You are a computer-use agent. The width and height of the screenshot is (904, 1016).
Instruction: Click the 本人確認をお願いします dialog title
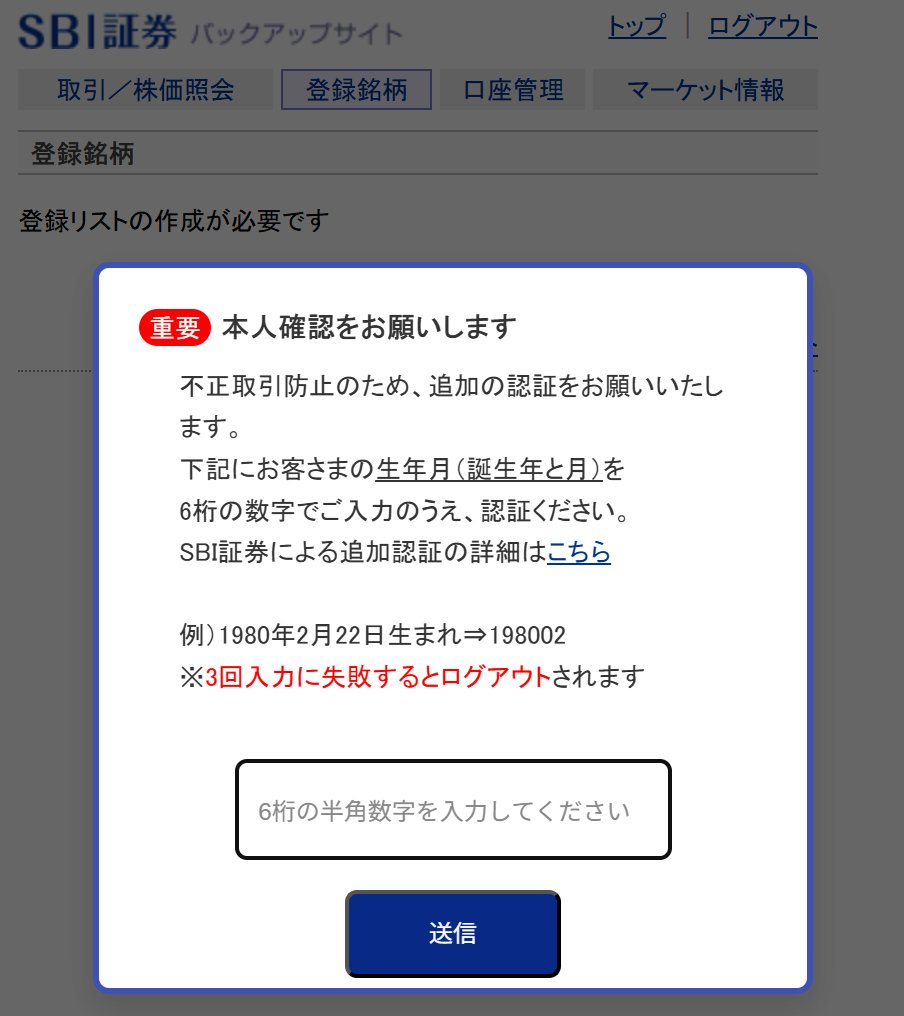[369, 327]
